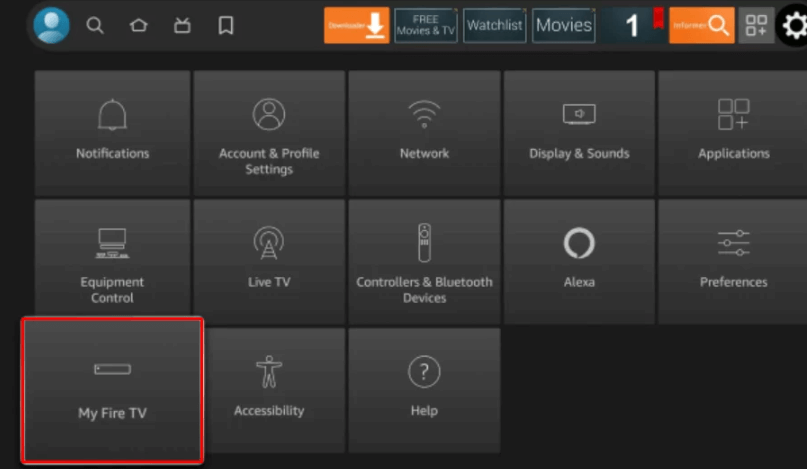Open the bookmark (My Stuff) icon
This screenshot has width=807, height=469.
coord(225,25)
